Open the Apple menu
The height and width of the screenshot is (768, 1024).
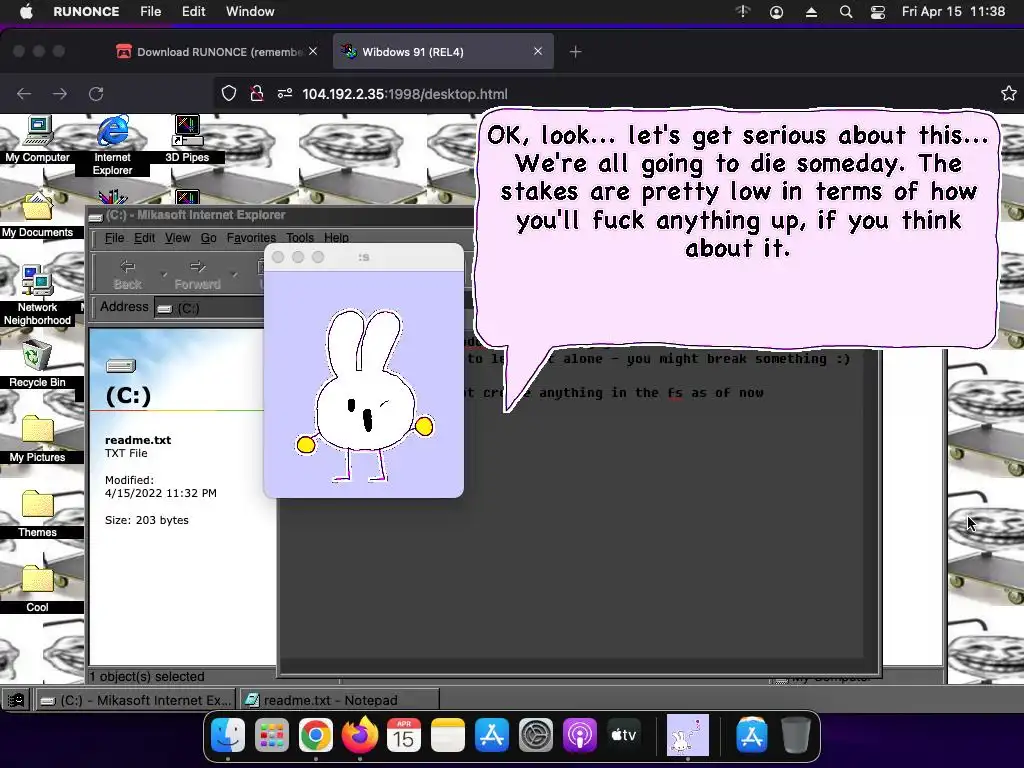coord(26,12)
